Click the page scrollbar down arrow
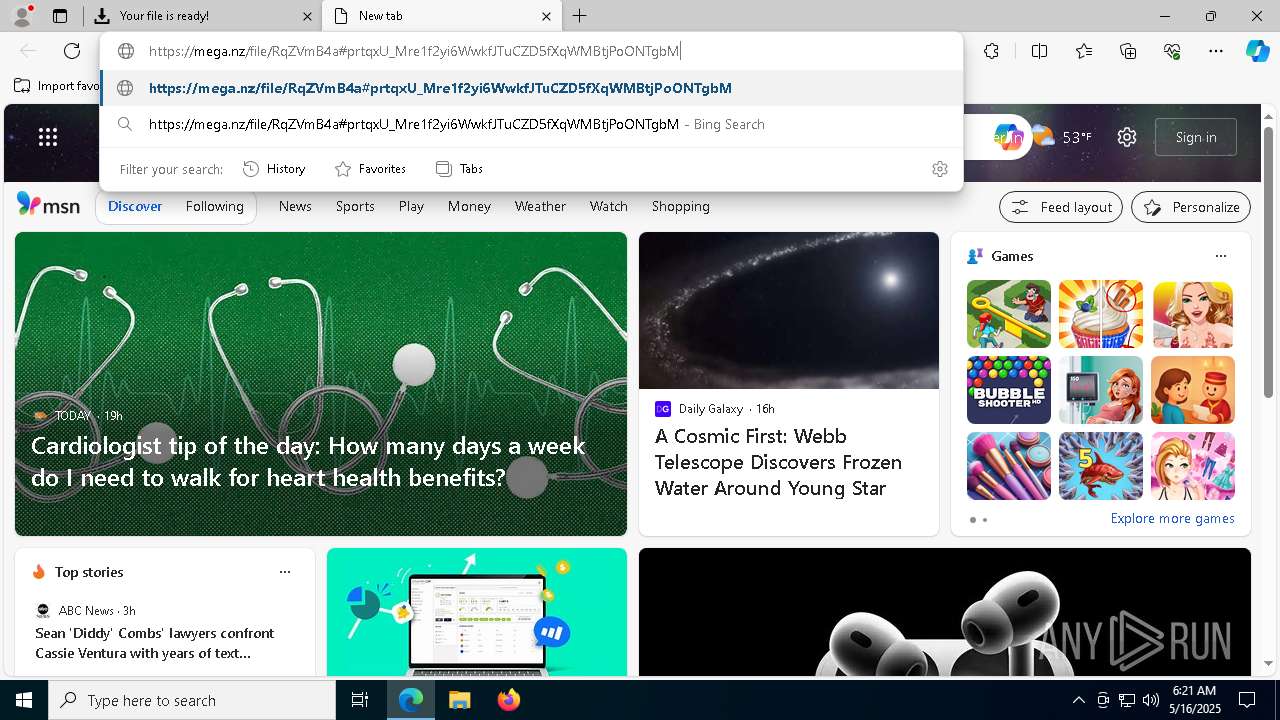Screen dimensions: 1280x720 click(x=1270, y=663)
